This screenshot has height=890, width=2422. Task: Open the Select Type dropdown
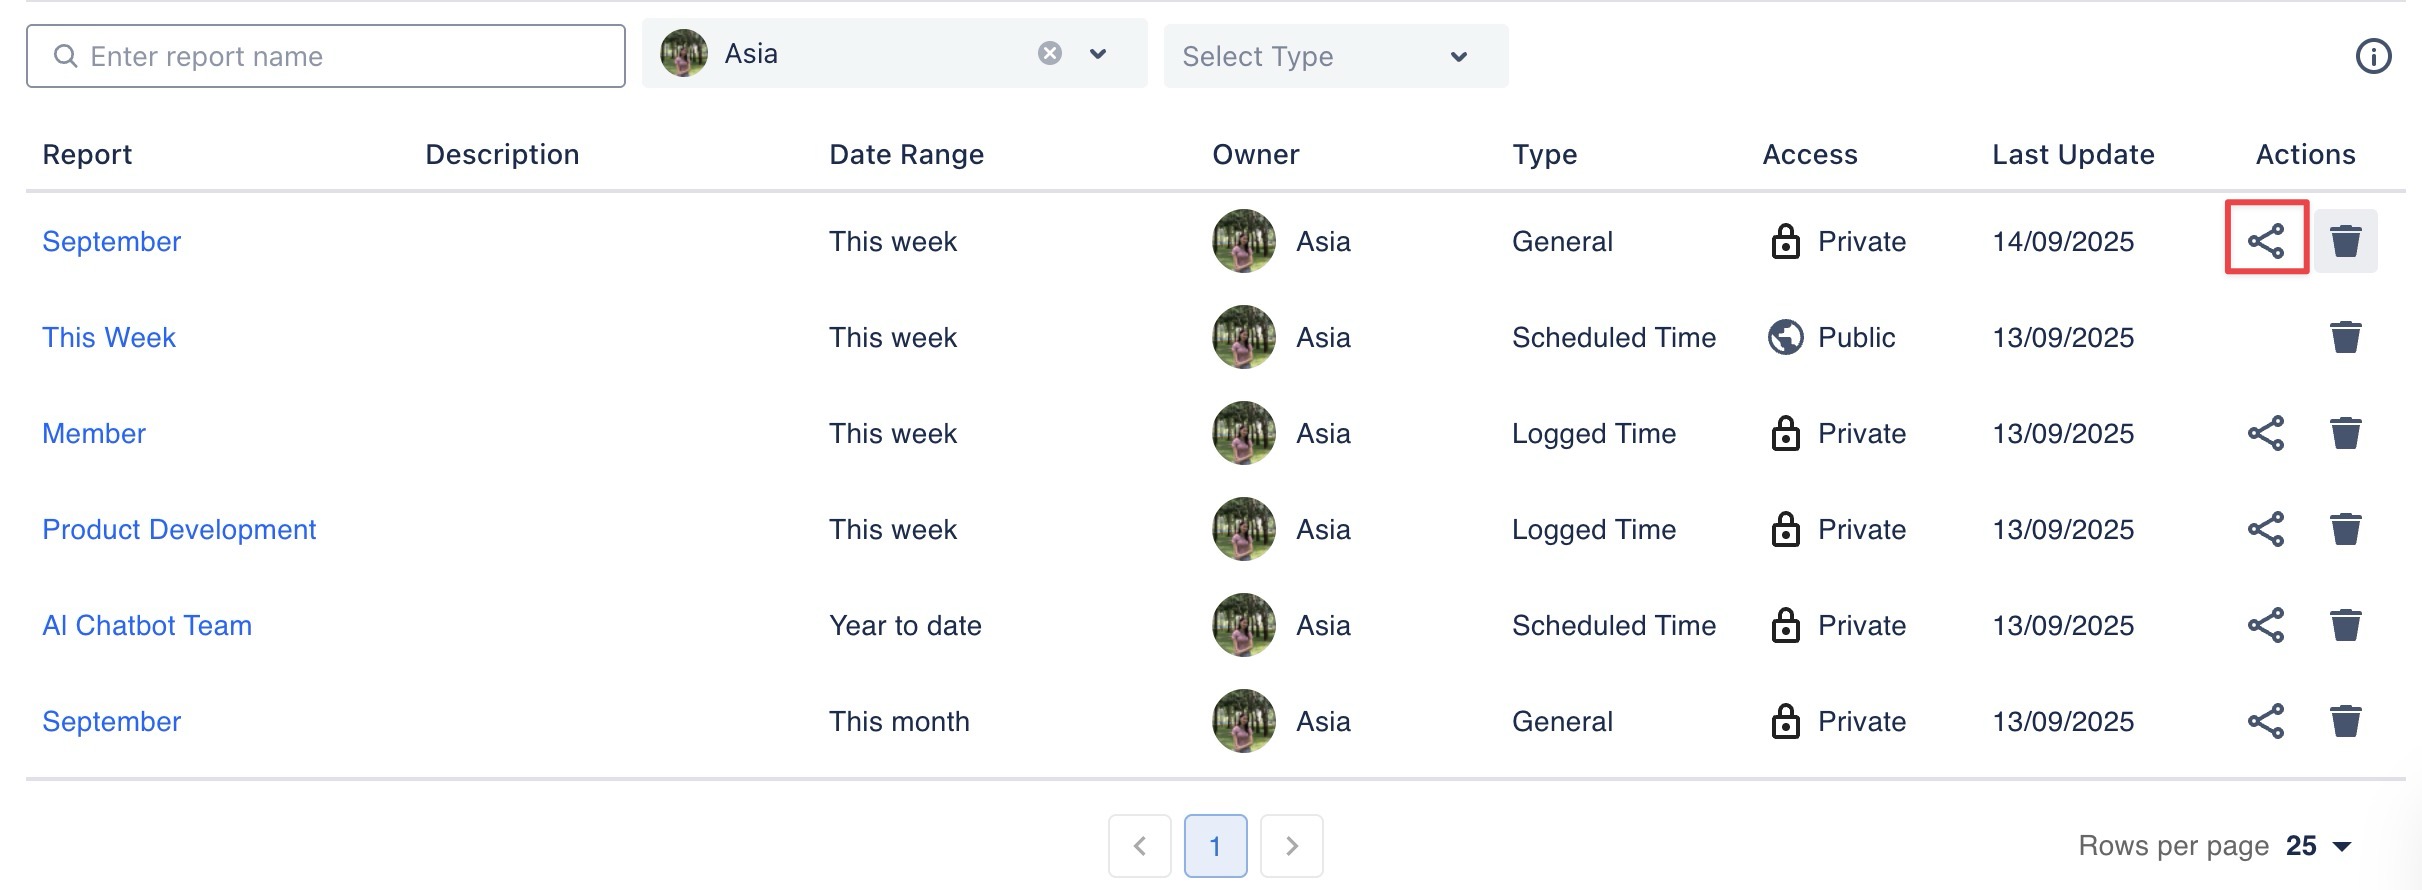pos(1335,56)
